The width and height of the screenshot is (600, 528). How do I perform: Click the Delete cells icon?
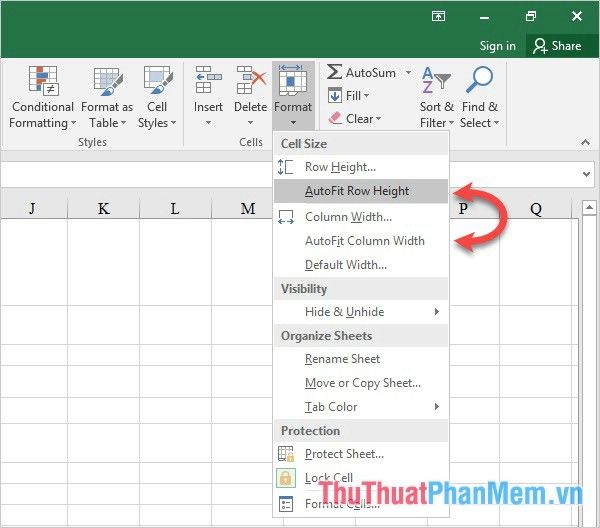coord(251,80)
